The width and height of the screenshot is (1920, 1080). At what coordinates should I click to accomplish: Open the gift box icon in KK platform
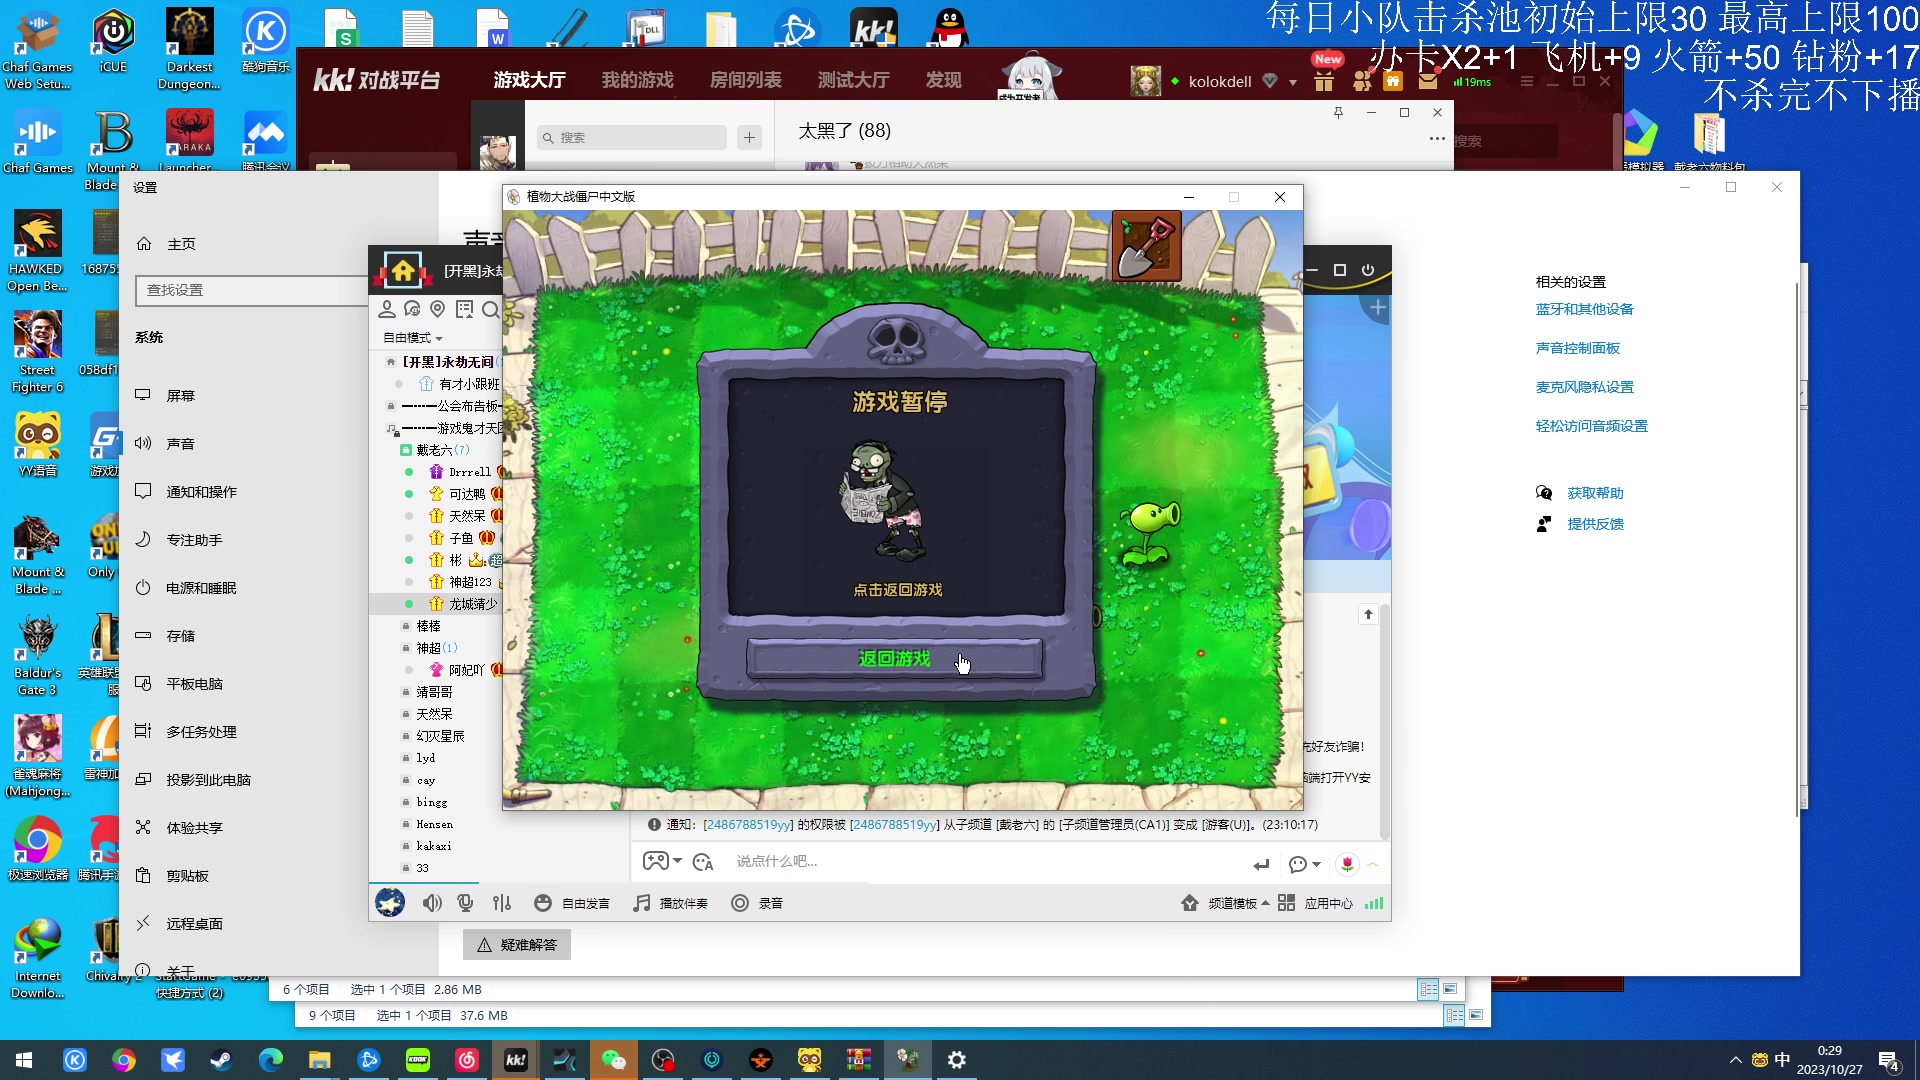(1324, 82)
